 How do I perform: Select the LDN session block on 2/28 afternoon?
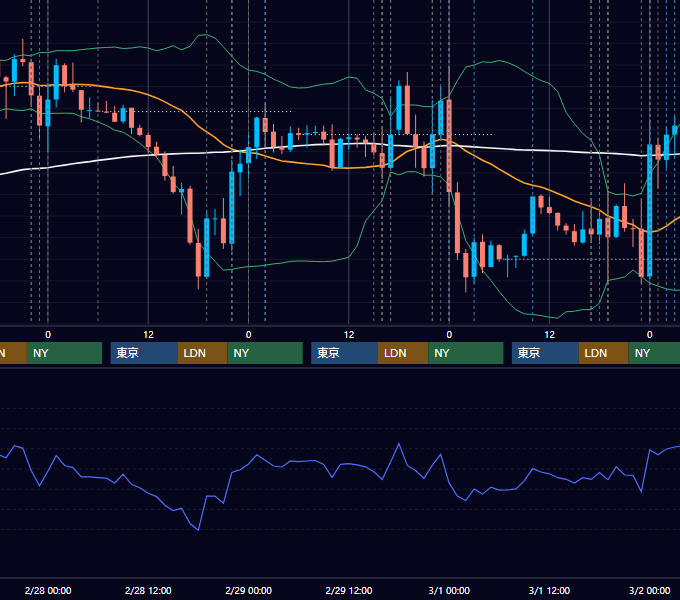click(x=203, y=353)
